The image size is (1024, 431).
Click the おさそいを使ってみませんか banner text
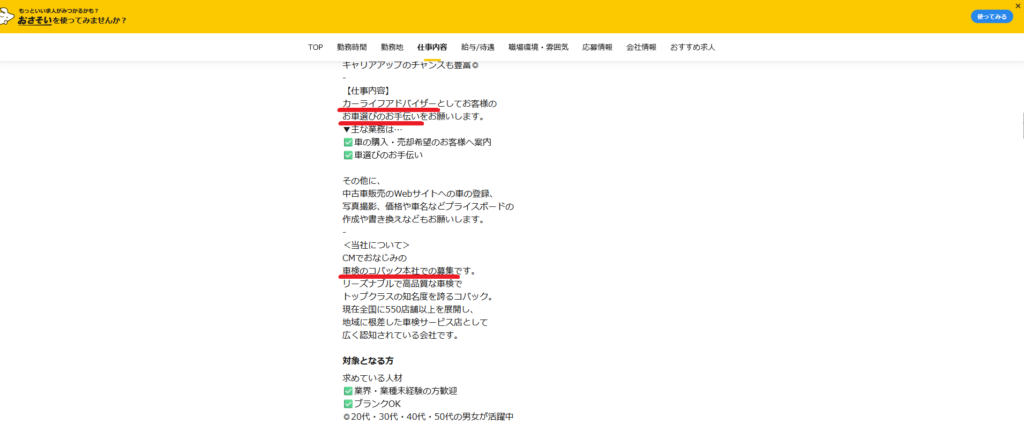(72, 20)
